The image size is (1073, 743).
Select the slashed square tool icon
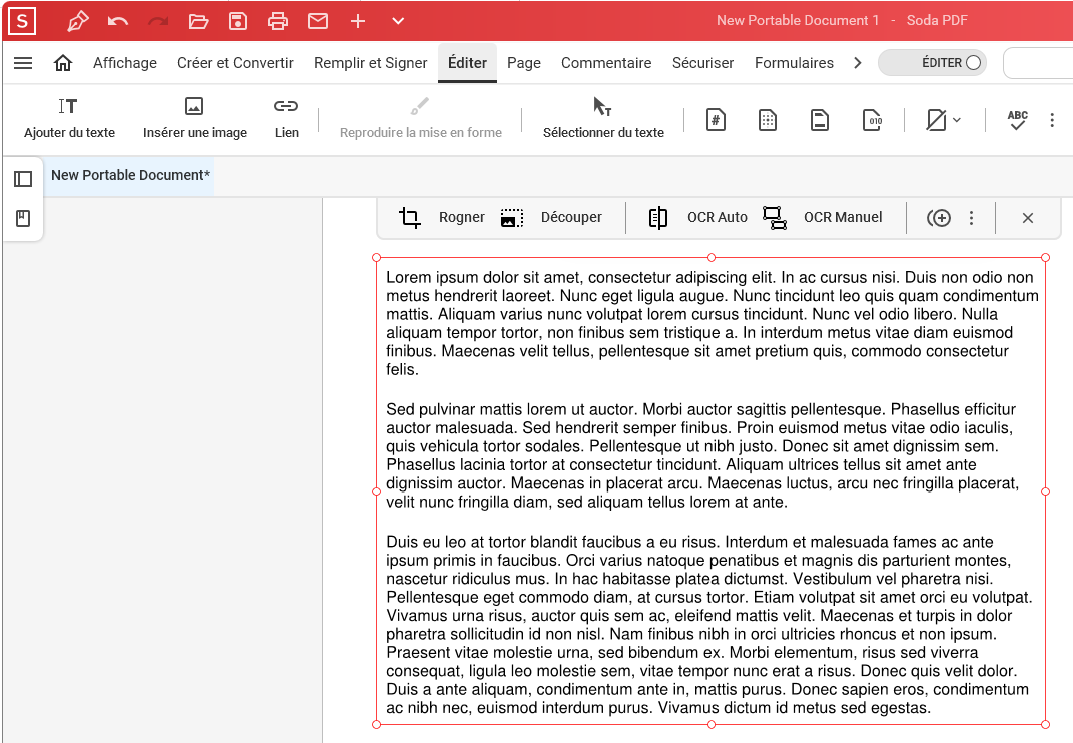point(935,120)
